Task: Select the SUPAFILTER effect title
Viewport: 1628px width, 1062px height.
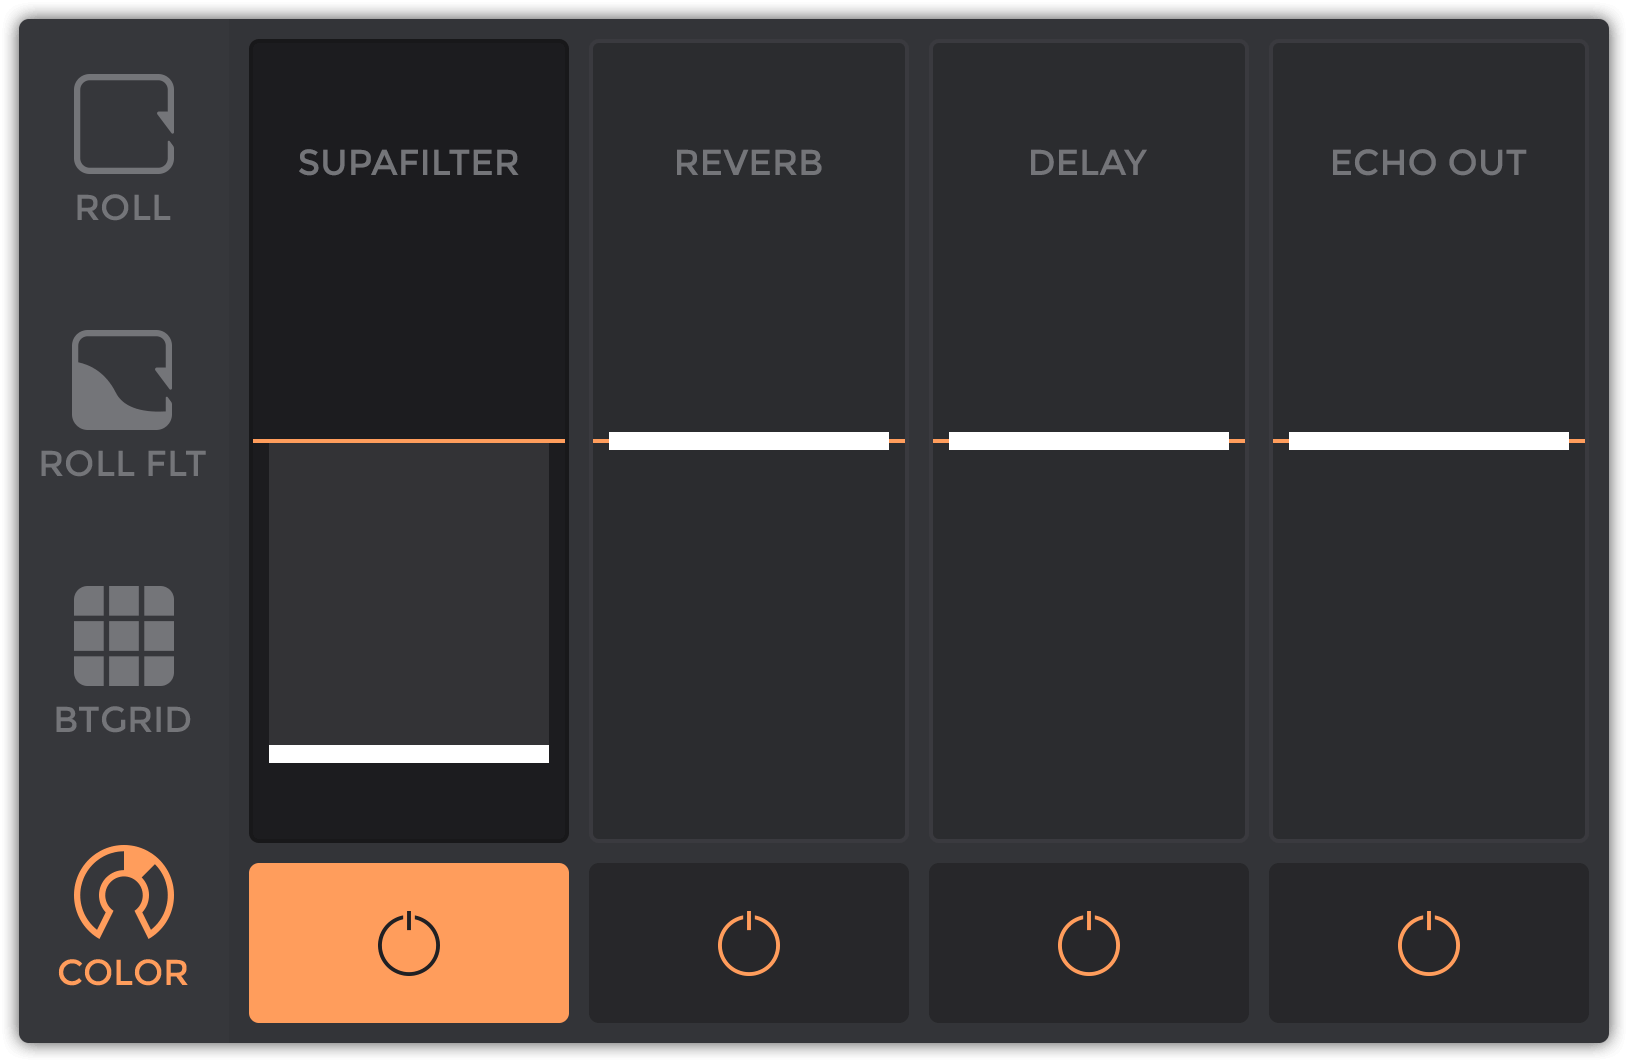Action: pos(409,163)
